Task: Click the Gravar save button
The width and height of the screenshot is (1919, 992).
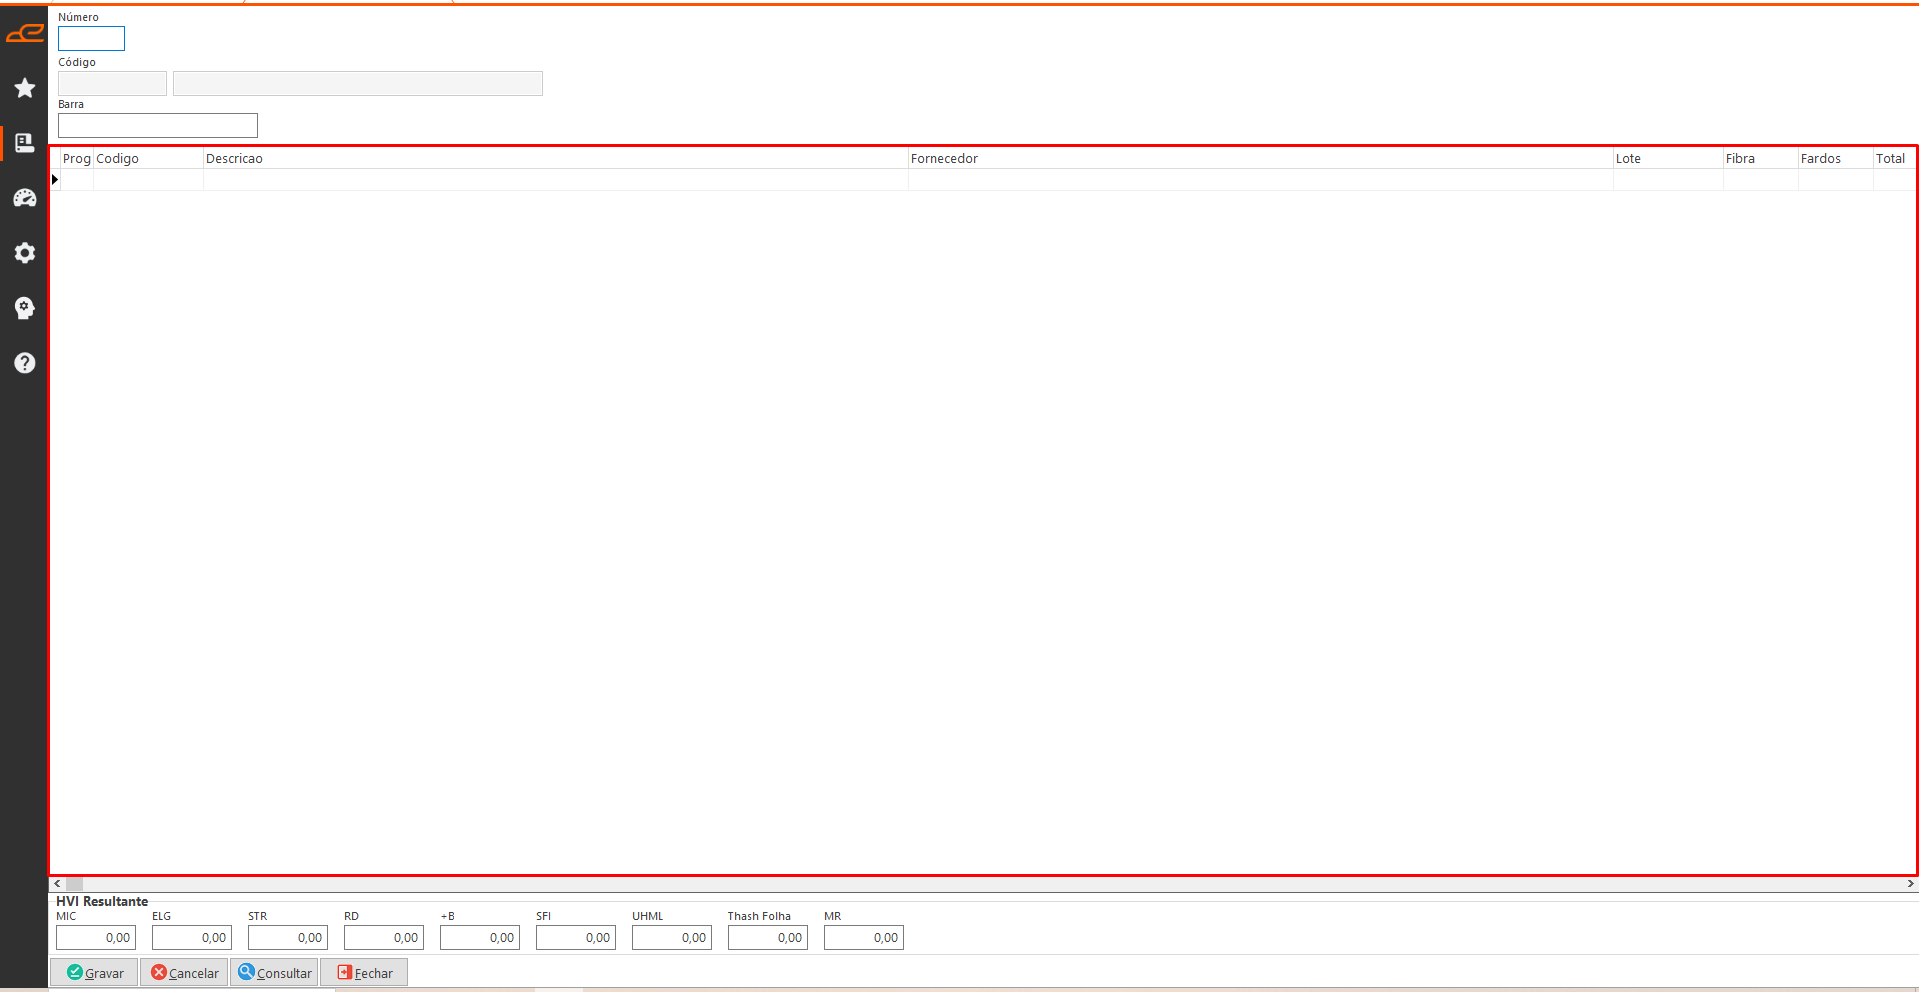Action: coord(95,973)
